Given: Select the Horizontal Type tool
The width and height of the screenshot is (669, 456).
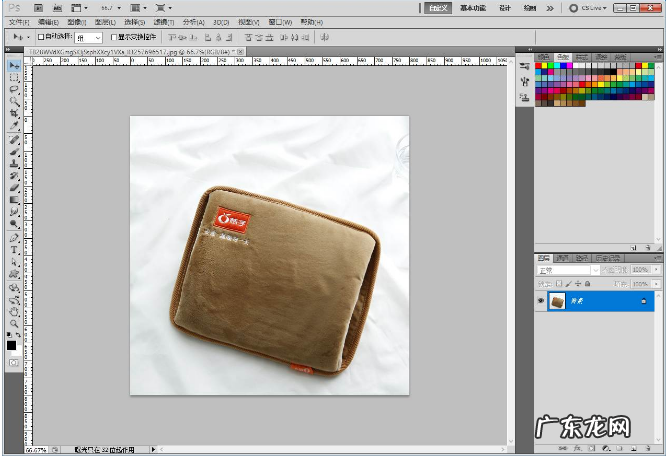Looking at the screenshot, I should pos(14,248).
